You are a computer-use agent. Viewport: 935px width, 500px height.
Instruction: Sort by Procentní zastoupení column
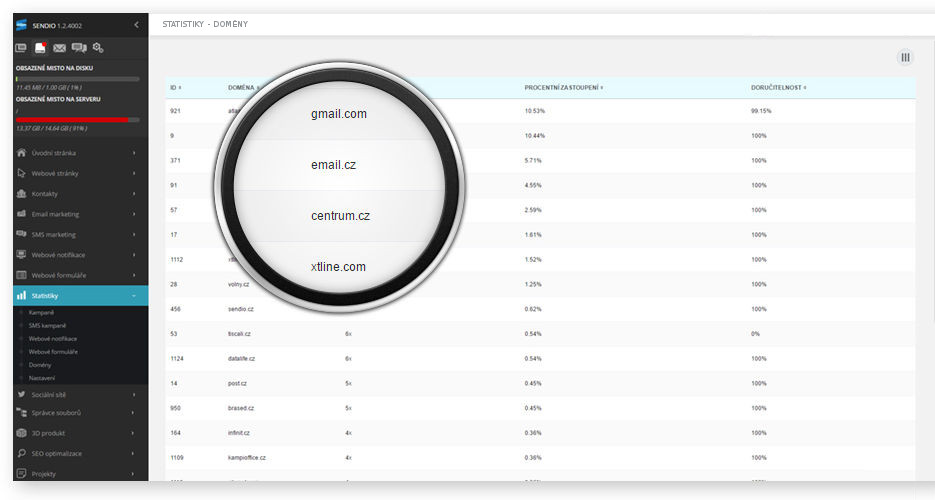(564, 88)
